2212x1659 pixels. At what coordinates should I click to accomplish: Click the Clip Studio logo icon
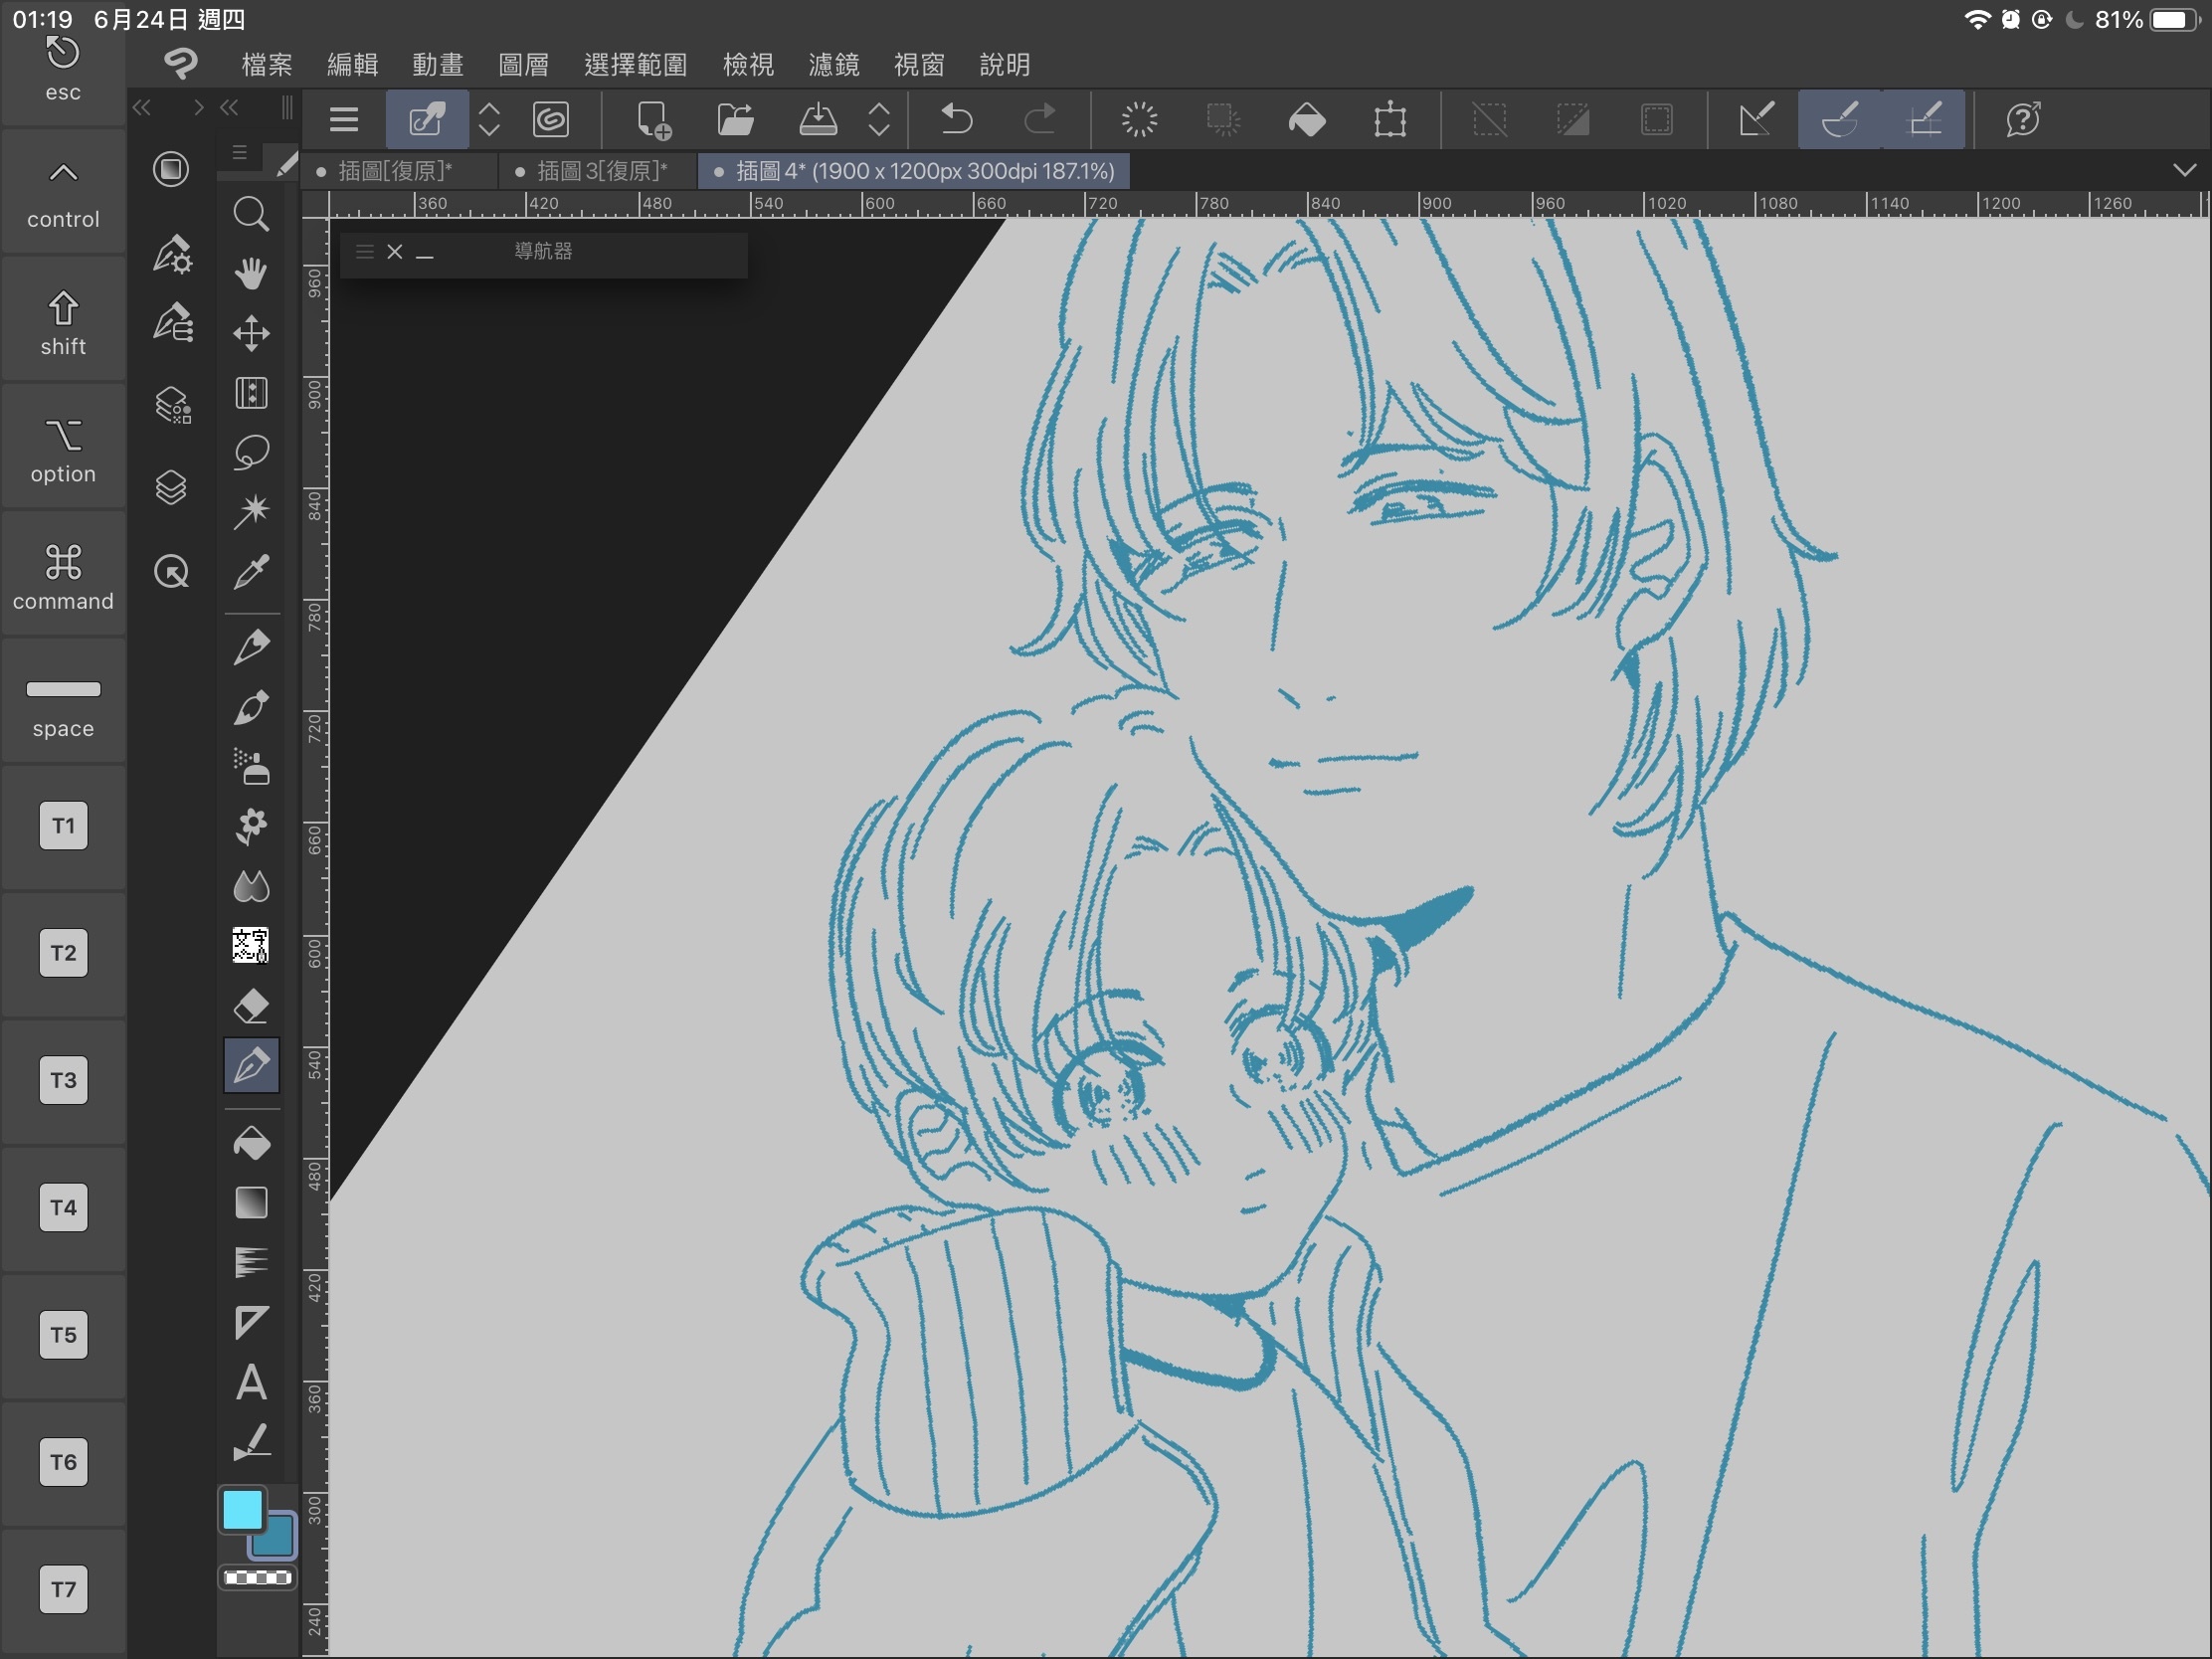click(180, 64)
